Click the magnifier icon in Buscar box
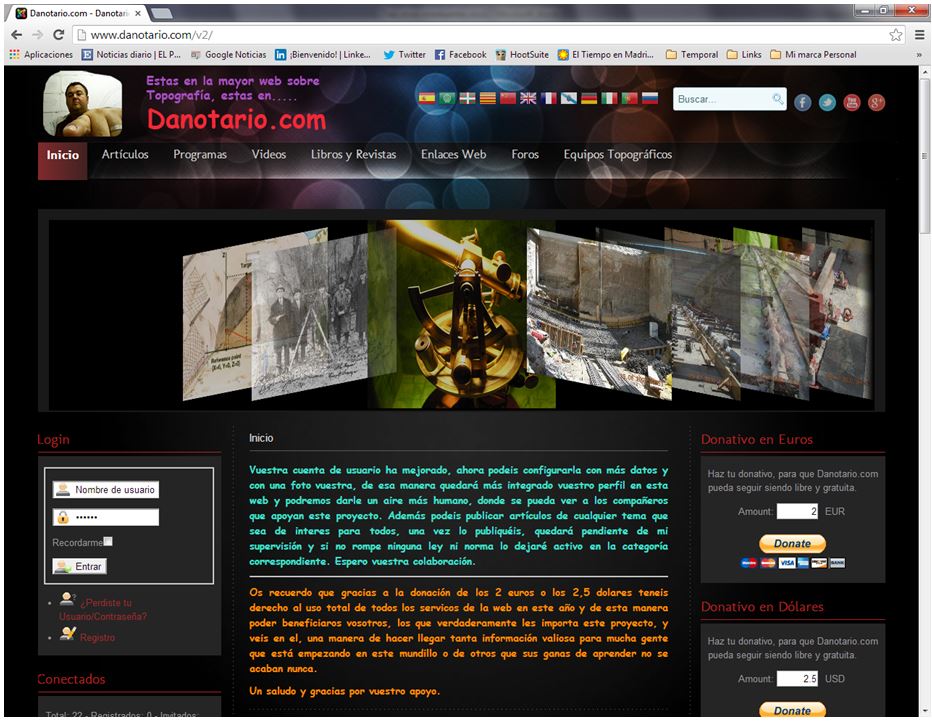932x721 pixels. (x=777, y=99)
